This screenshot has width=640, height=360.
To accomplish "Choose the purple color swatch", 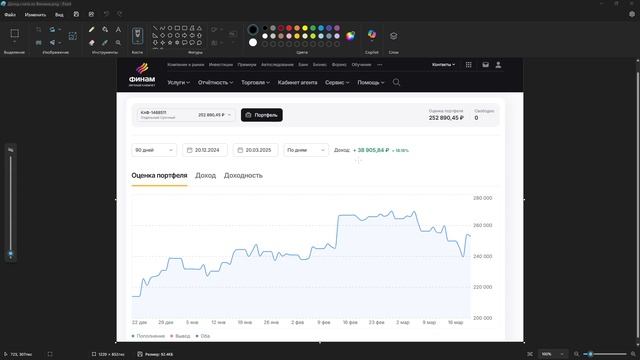I will tap(337, 28).
